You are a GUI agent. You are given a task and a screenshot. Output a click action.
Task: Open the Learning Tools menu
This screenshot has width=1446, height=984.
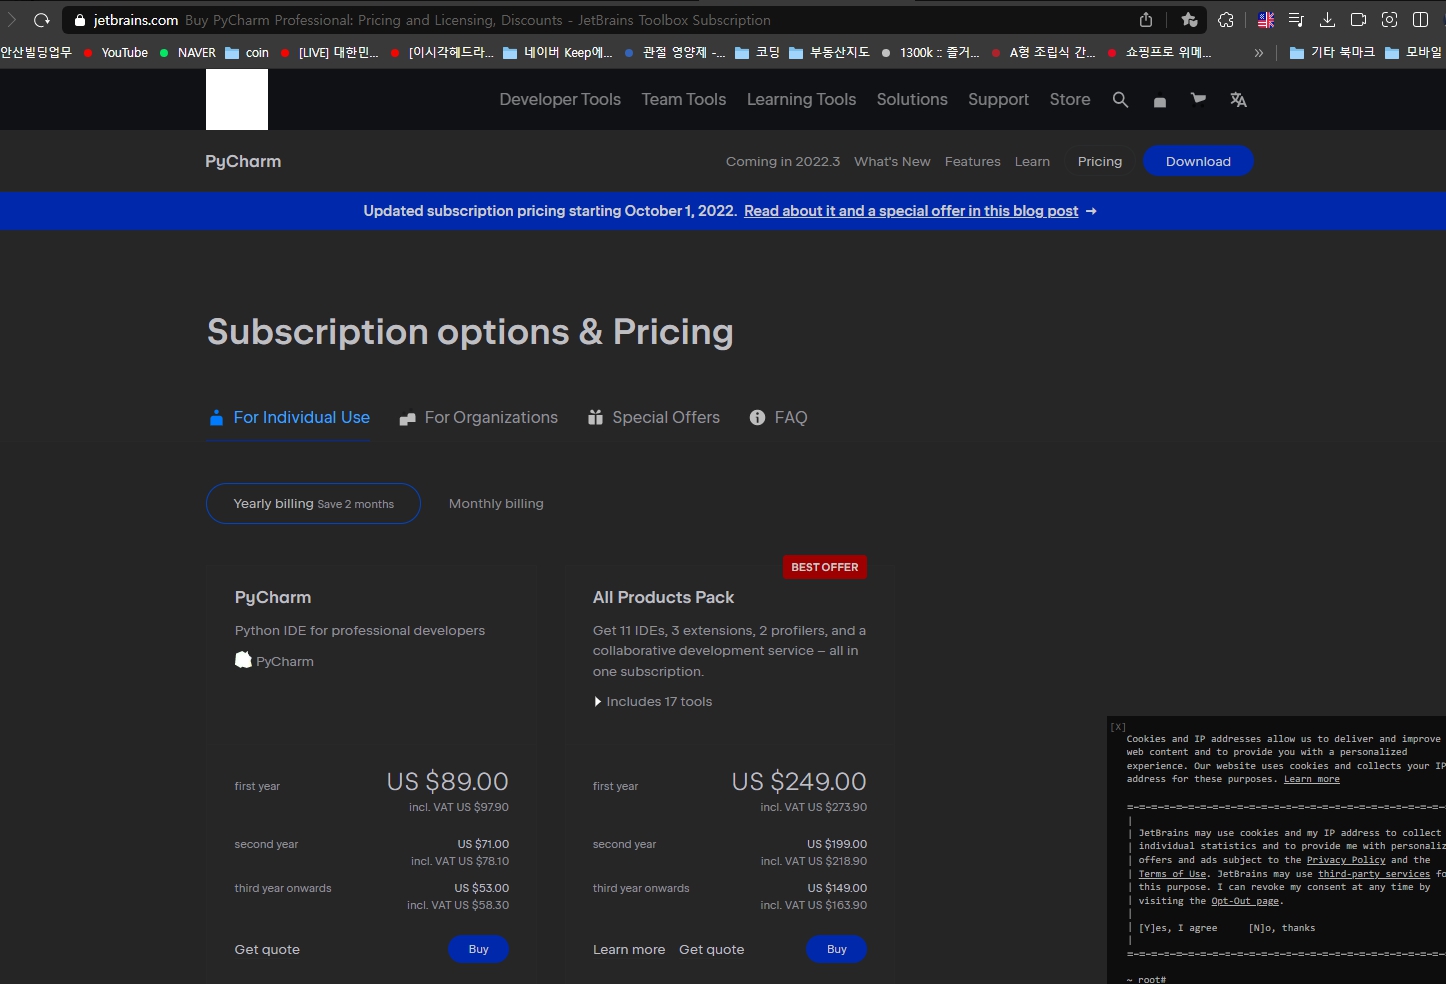click(801, 99)
